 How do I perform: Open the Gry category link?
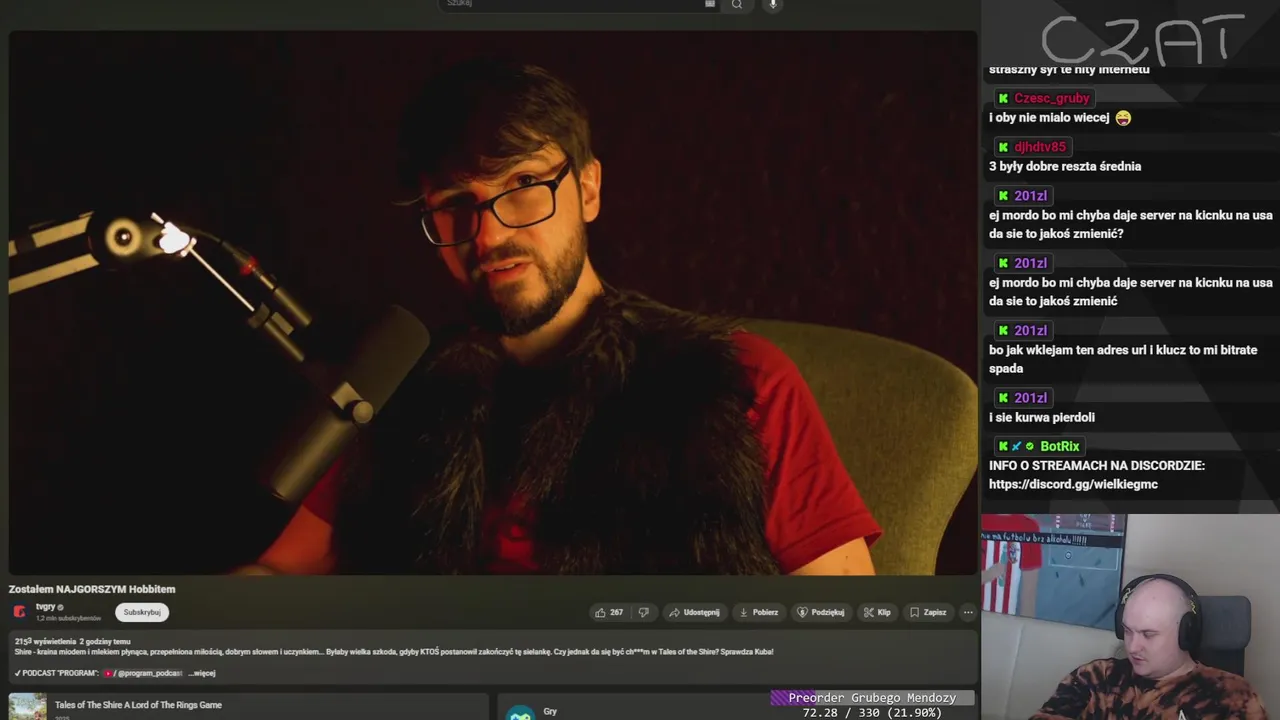pyautogui.click(x=550, y=711)
